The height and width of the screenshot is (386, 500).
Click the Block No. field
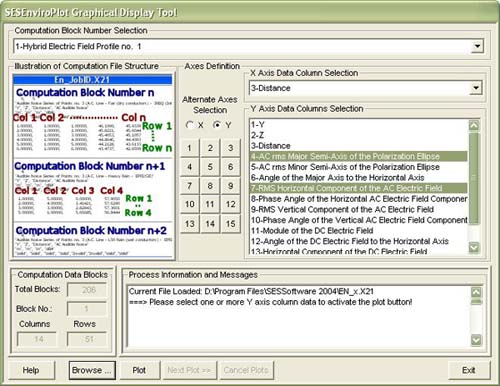pos(87,309)
